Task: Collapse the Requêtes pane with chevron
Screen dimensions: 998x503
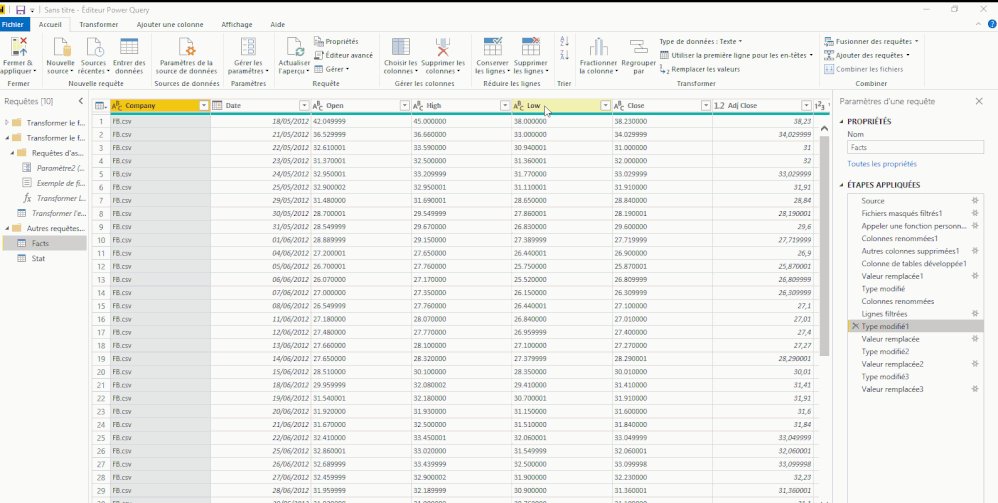Action: tap(80, 101)
